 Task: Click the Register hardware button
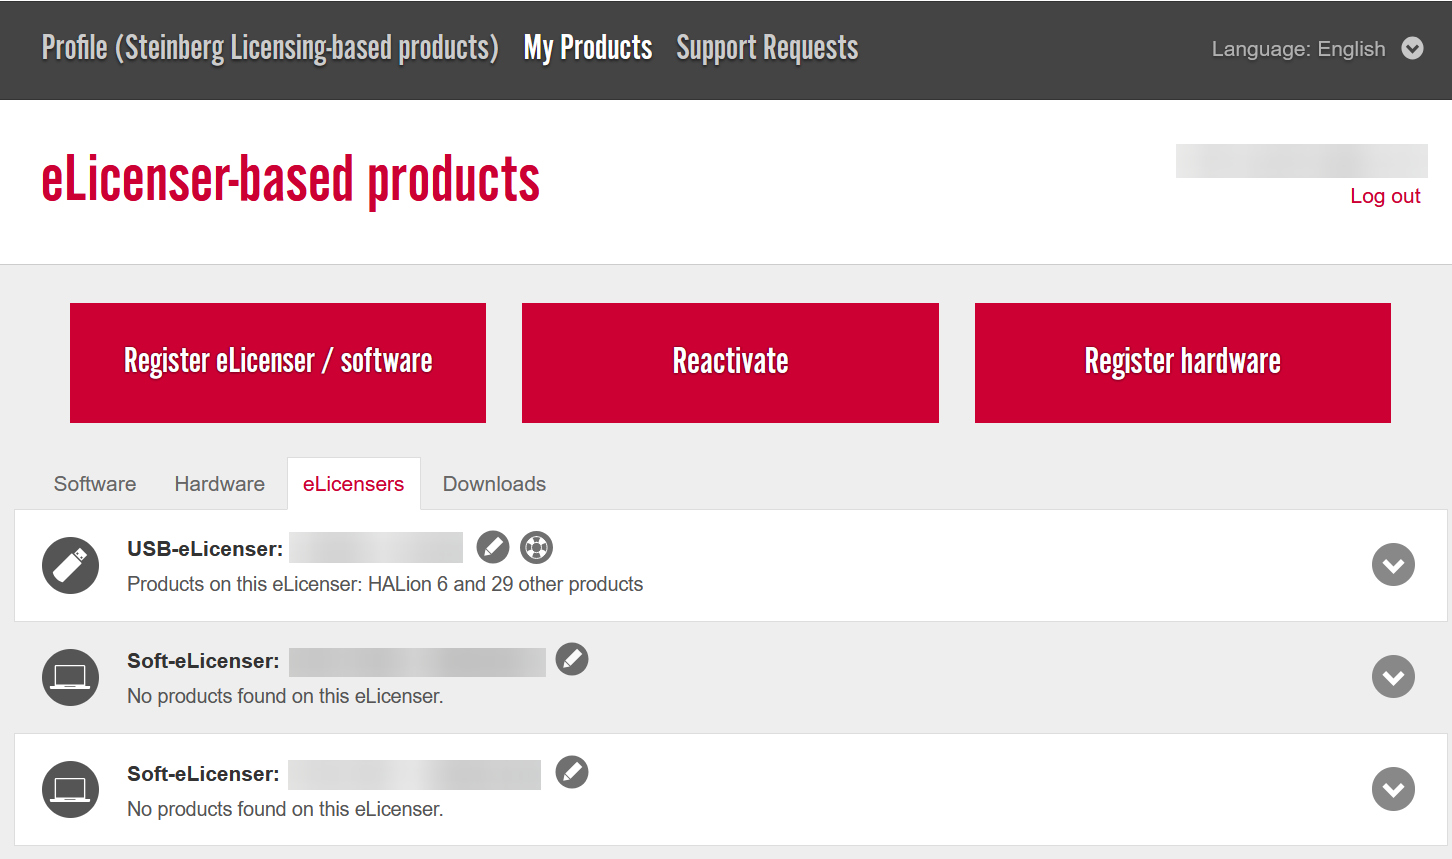[x=1182, y=362]
